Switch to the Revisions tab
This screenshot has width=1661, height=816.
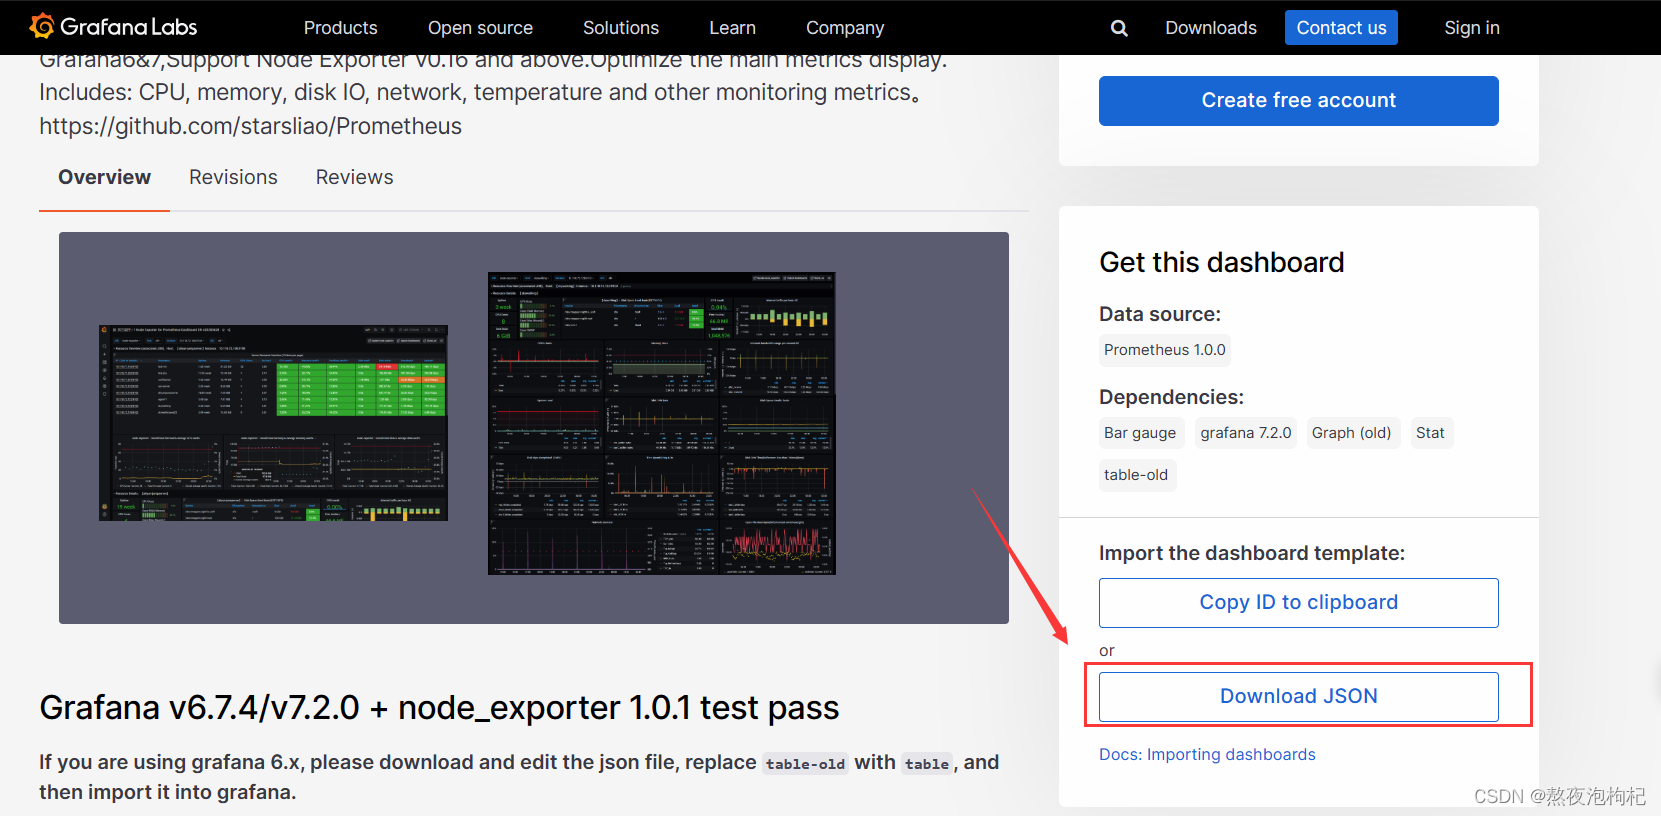233,177
